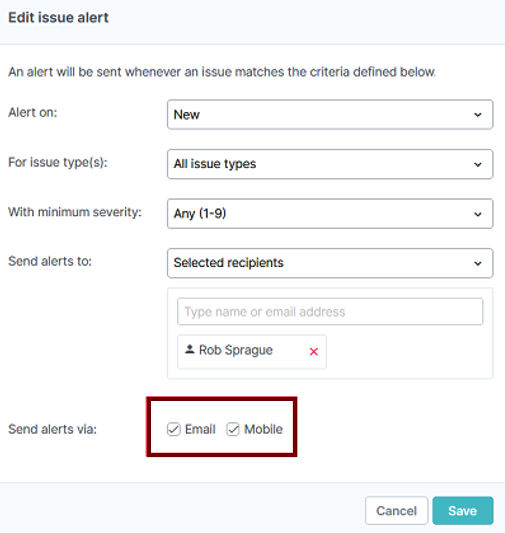Expand the Any (1-9) severity dropdown

pyautogui.click(x=330, y=214)
